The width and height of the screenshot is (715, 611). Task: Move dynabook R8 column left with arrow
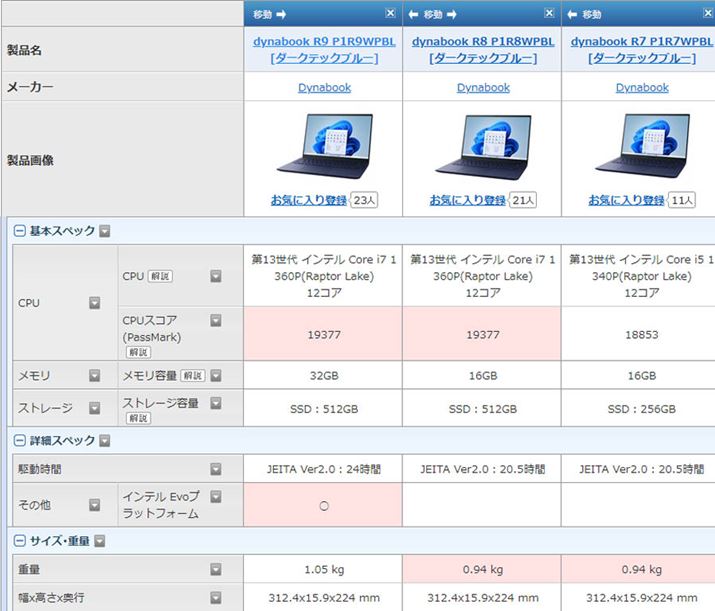tap(413, 14)
